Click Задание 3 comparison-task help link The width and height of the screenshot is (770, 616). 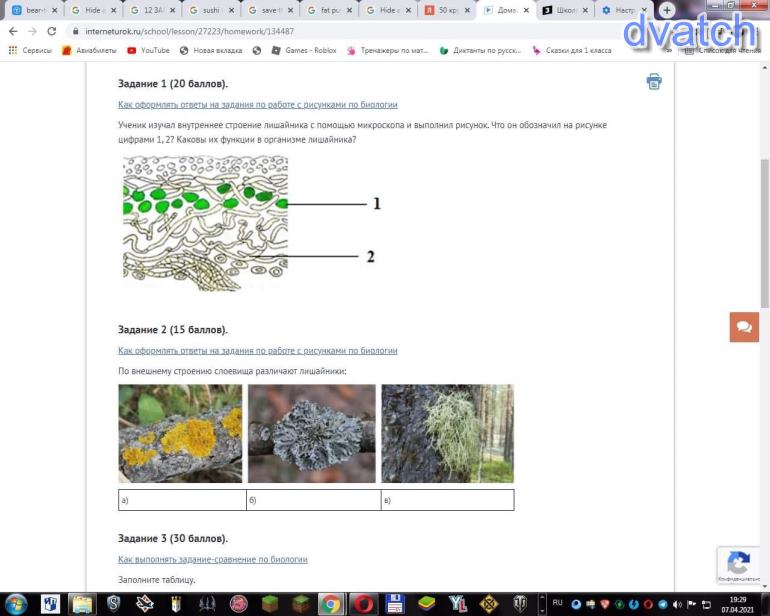point(212,559)
